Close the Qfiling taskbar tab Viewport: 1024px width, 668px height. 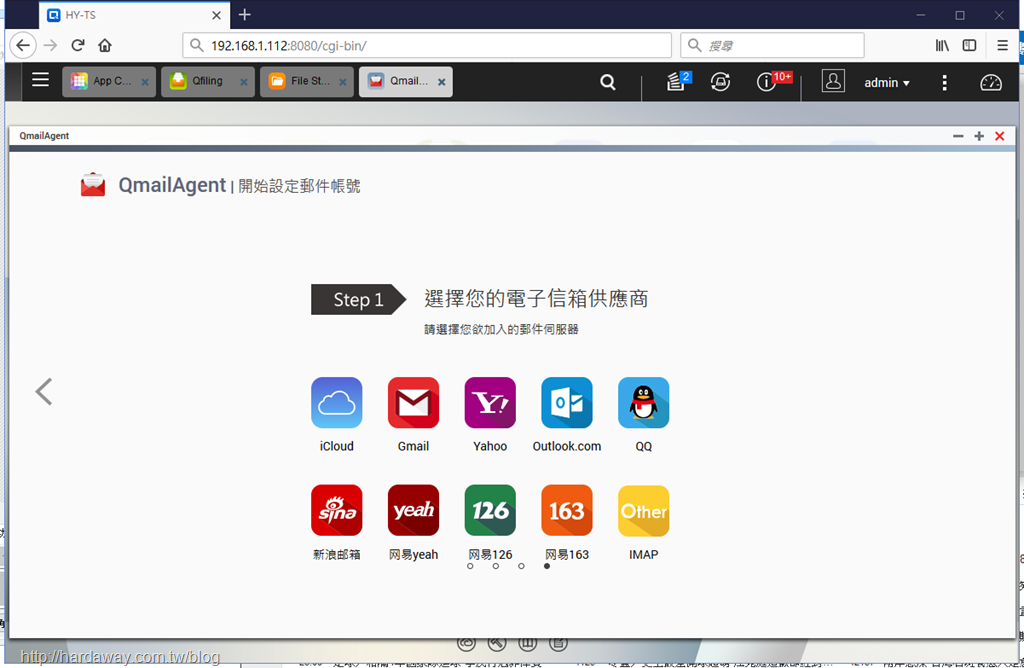tap(244, 82)
